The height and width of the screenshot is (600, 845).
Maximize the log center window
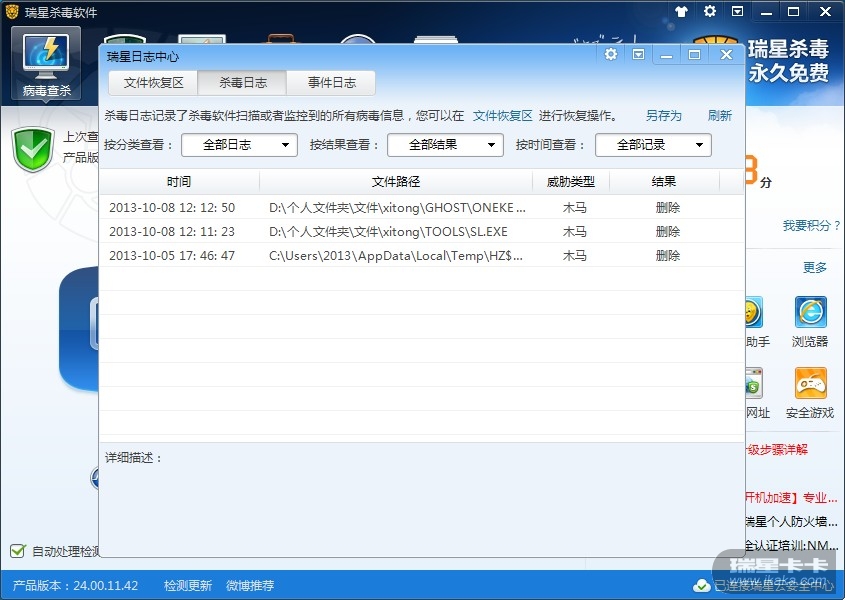(x=694, y=54)
